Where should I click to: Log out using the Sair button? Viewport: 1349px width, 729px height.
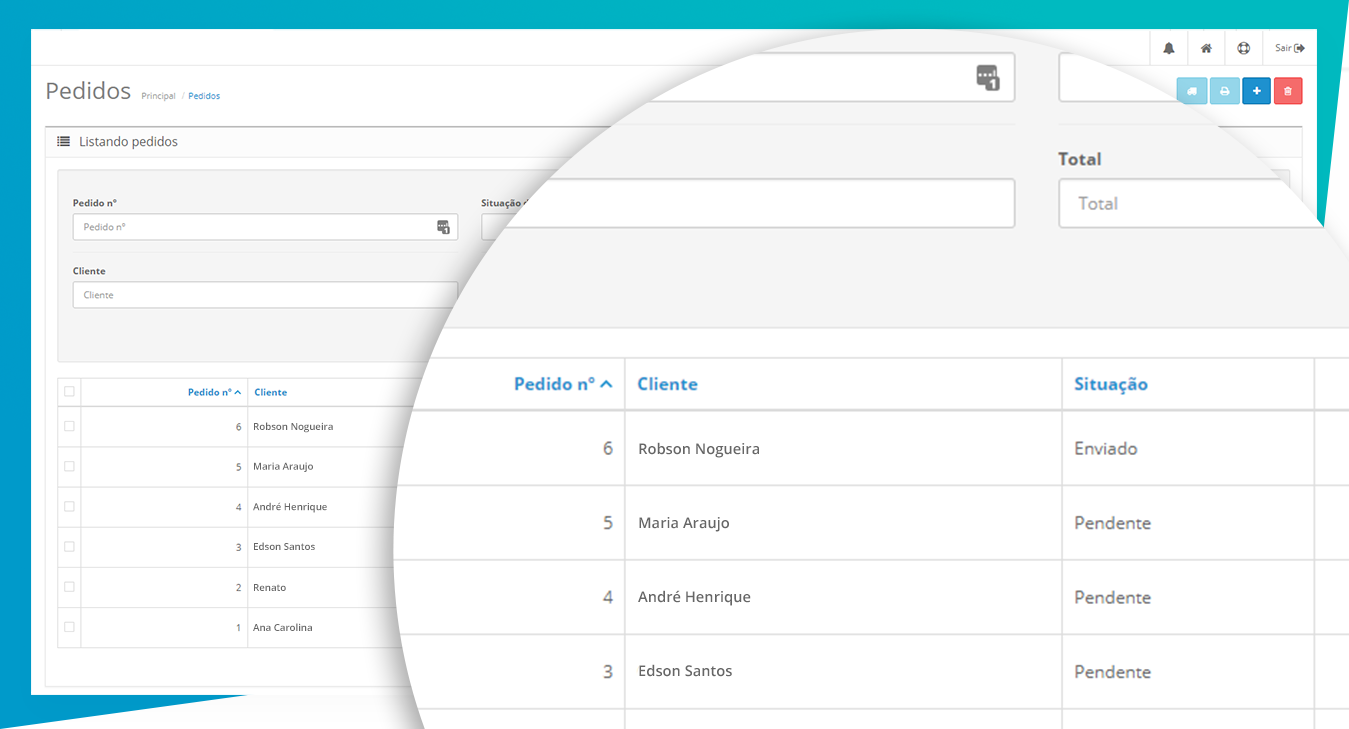click(1289, 48)
